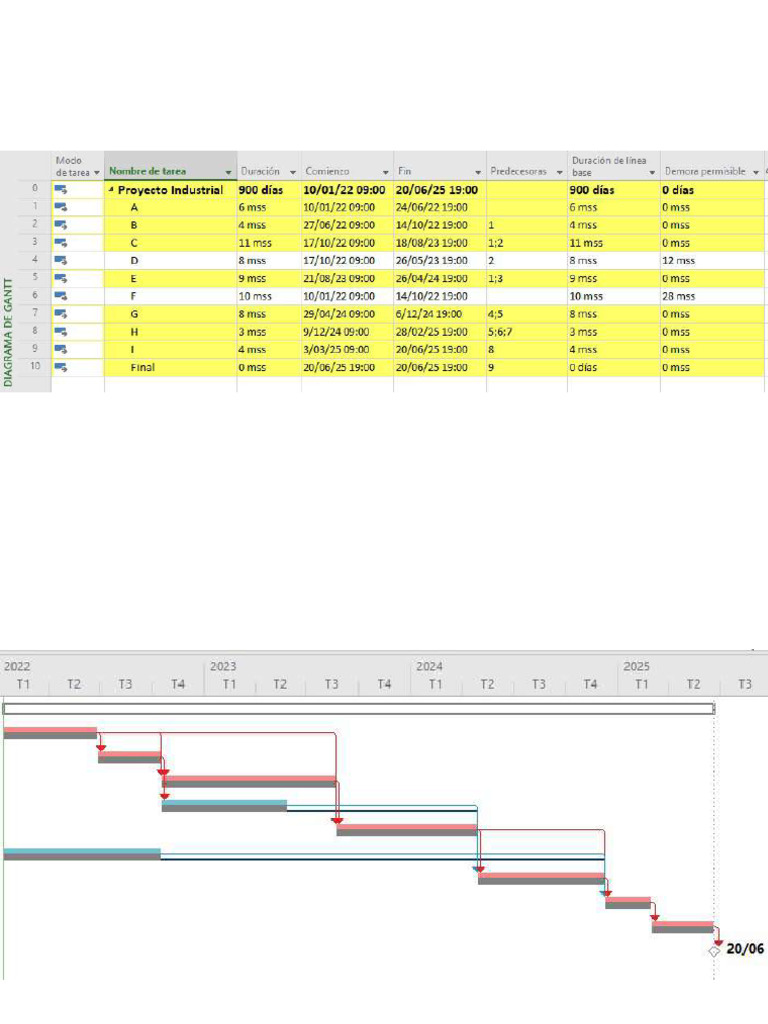The height and width of the screenshot is (1024, 768).
Task: Open the Demora permisible column dropdown
Action: (756, 172)
